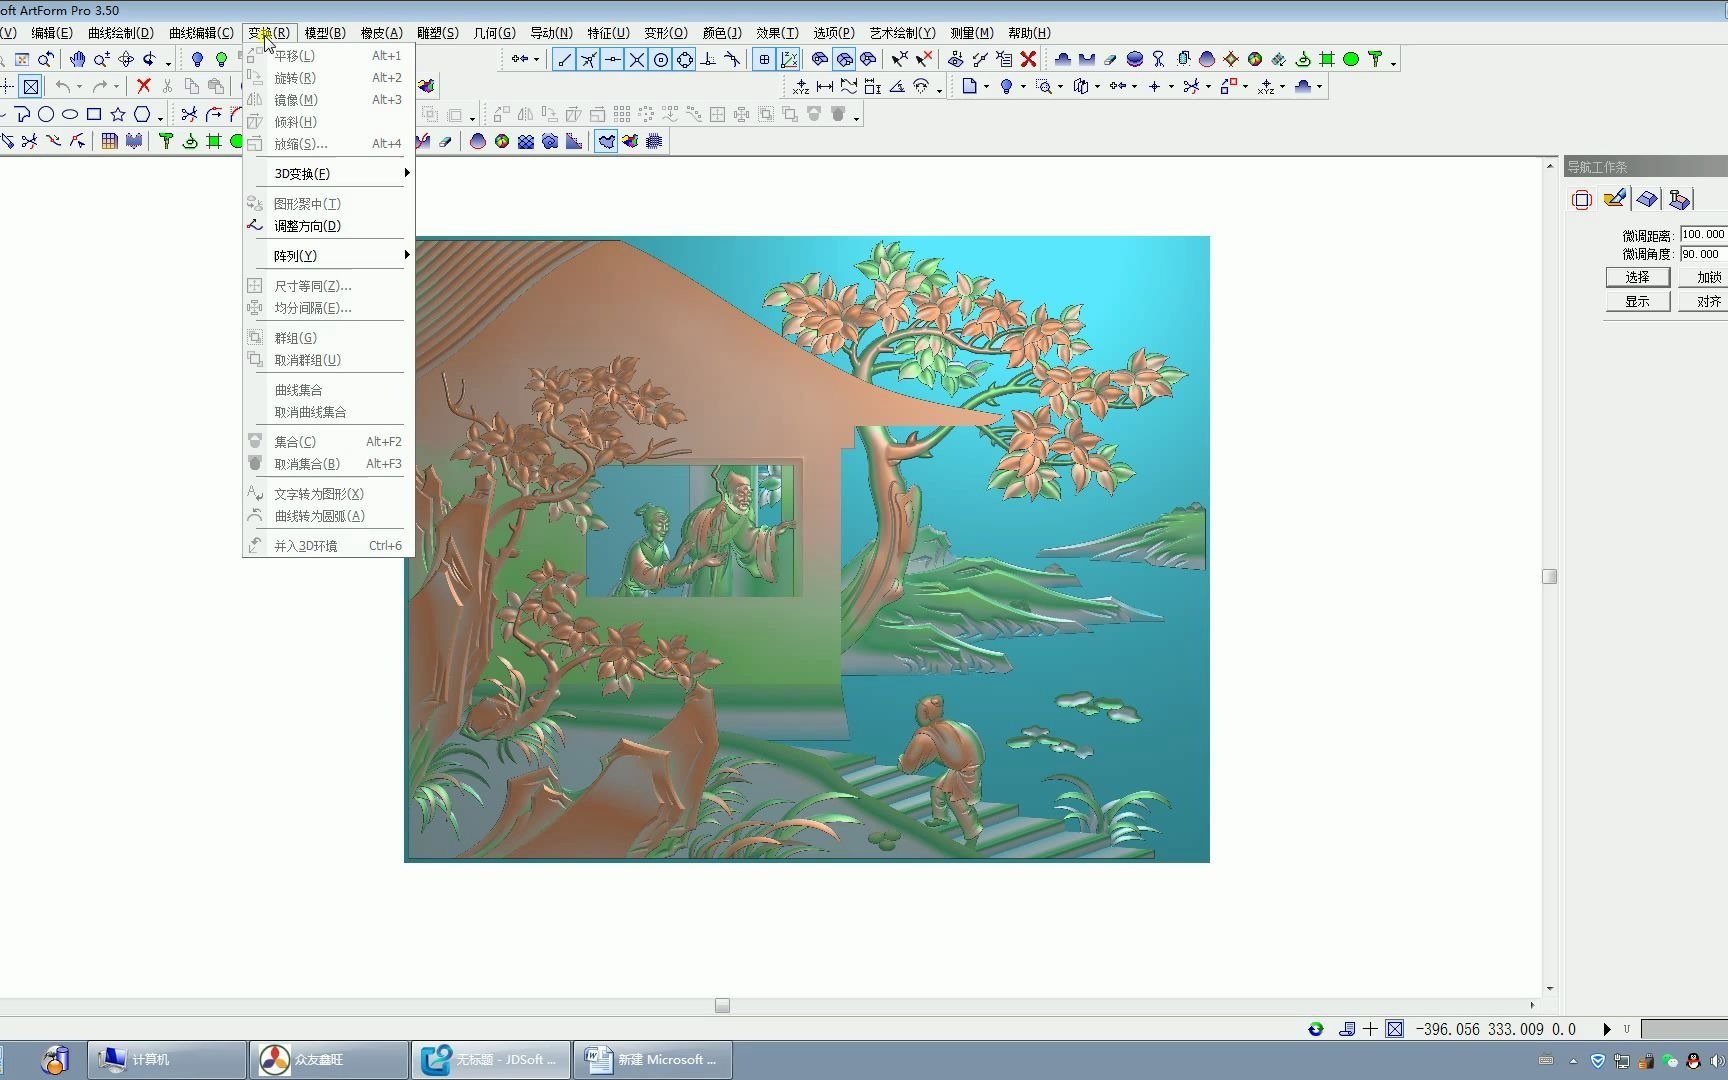Click first red rectangle icon in navigation panel
Screen dimensions: 1728x1080
[1582, 200]
